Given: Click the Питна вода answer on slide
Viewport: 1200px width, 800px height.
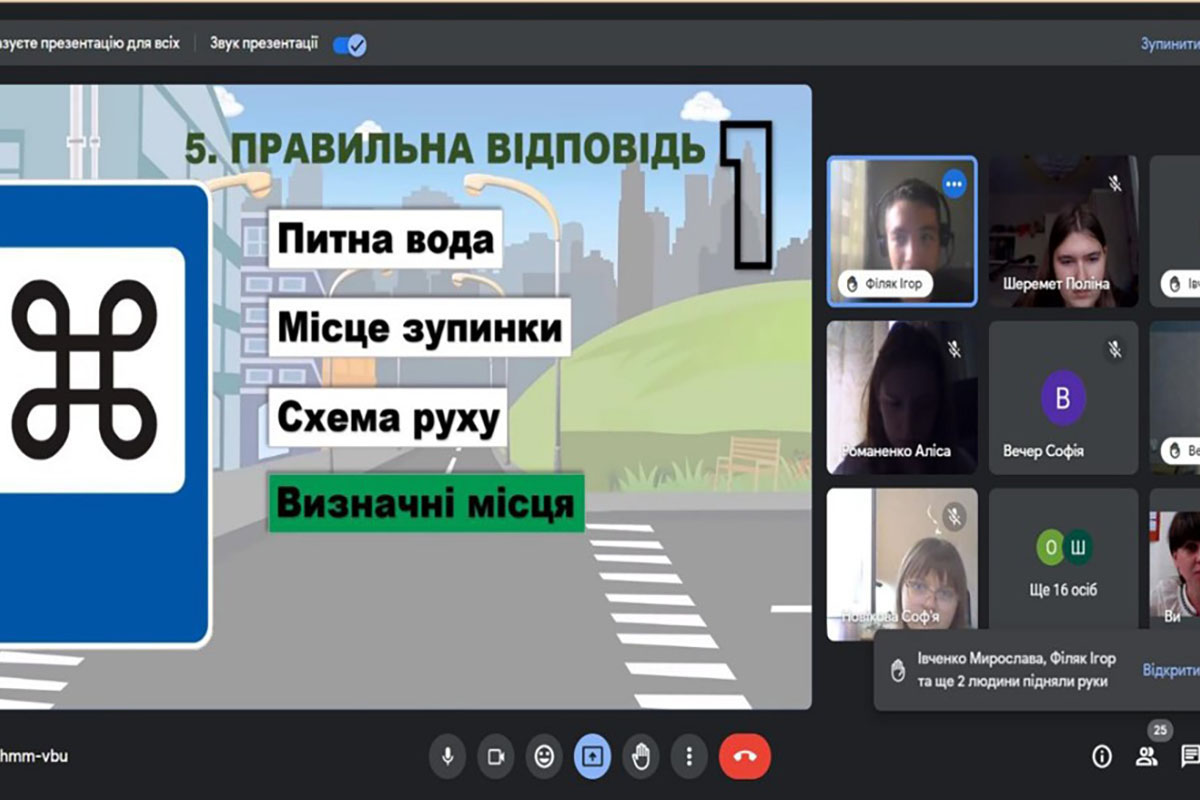Looking at the screenshot, I should tap(385, 240).
